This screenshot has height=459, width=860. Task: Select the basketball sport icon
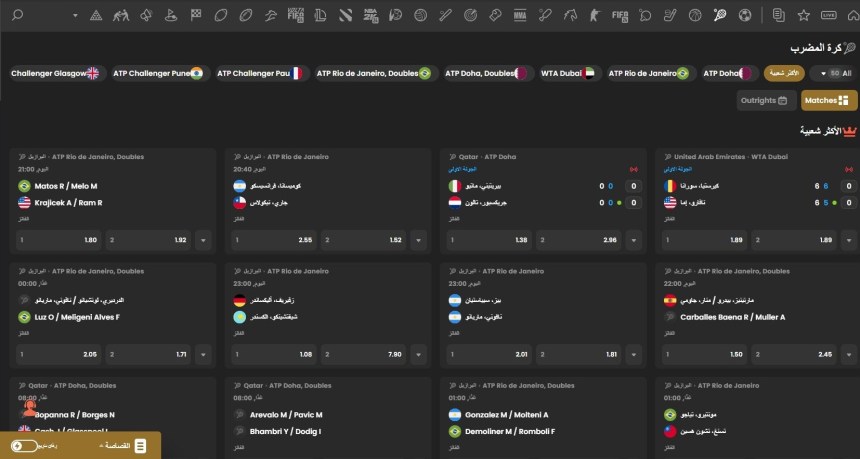pyautogui.click(x=695, y=15)
